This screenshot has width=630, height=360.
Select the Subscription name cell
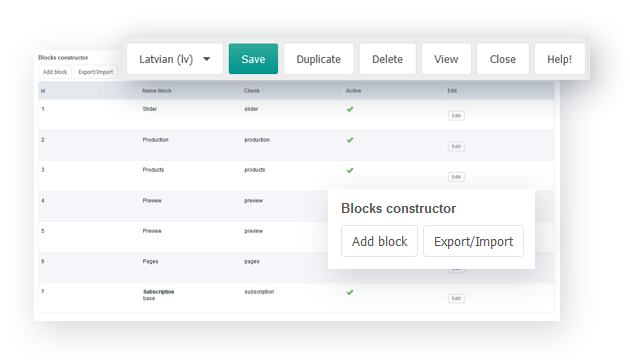(158, 292)
